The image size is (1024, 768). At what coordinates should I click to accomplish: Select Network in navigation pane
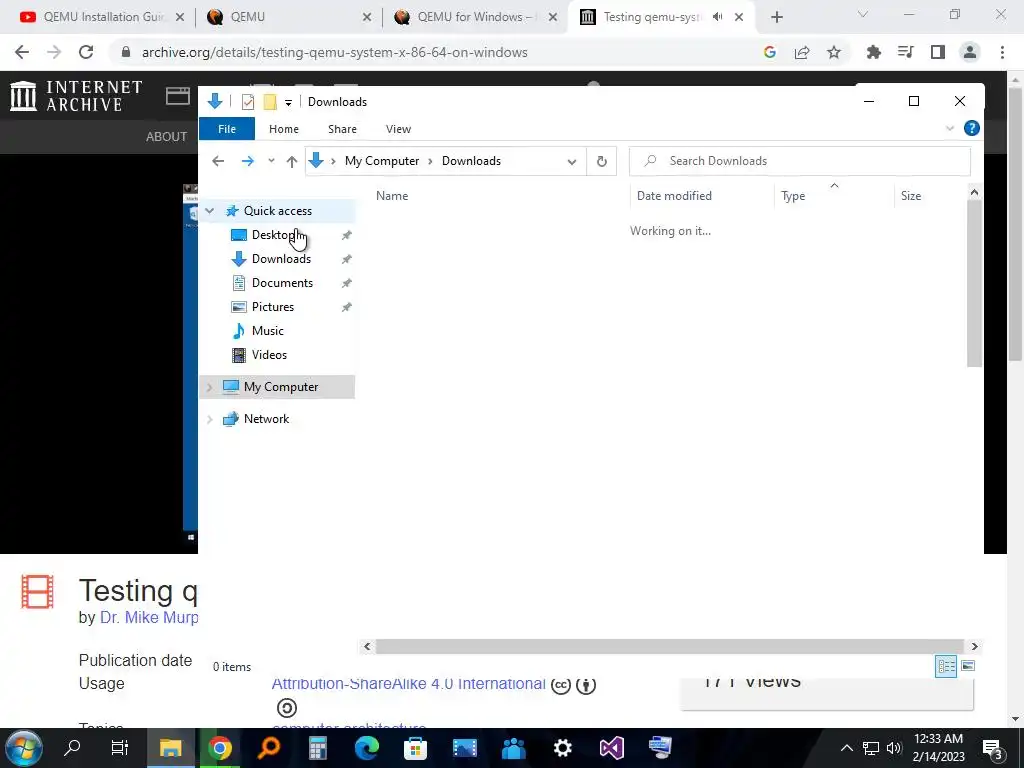coord(266,419)
